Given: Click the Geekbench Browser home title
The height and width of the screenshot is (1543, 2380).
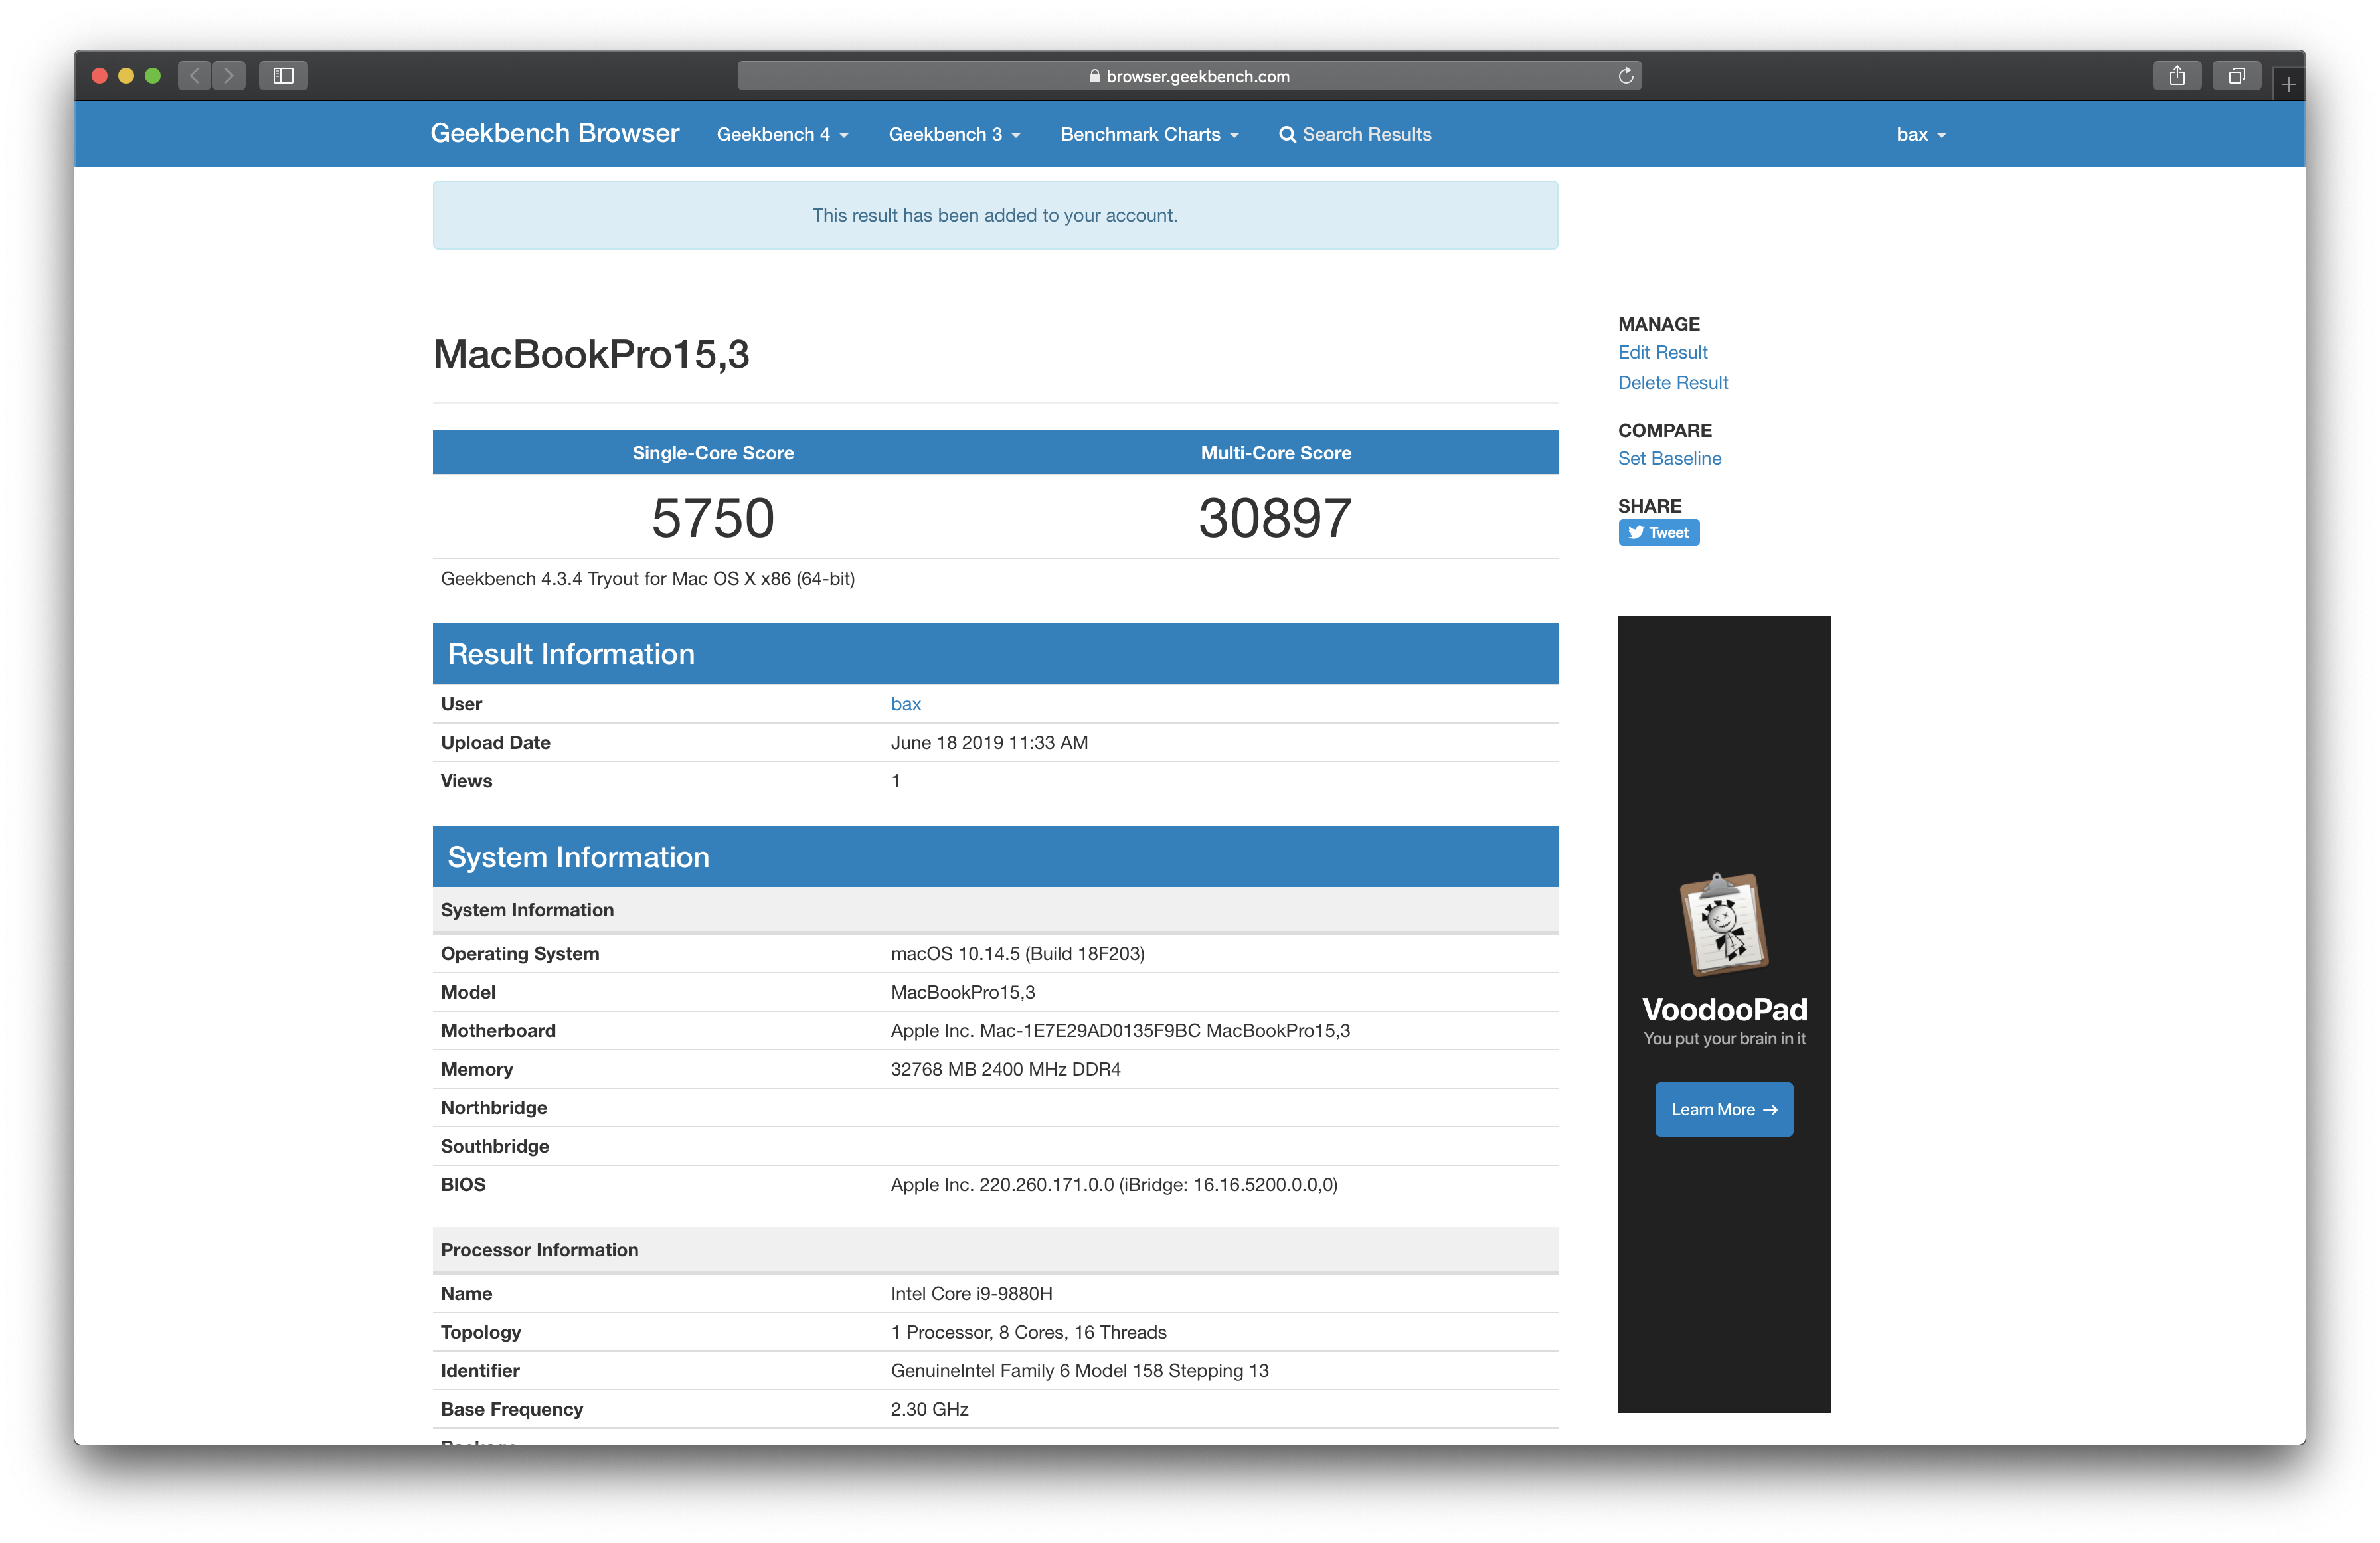Looking at the screenshot, I should [554, 134].
